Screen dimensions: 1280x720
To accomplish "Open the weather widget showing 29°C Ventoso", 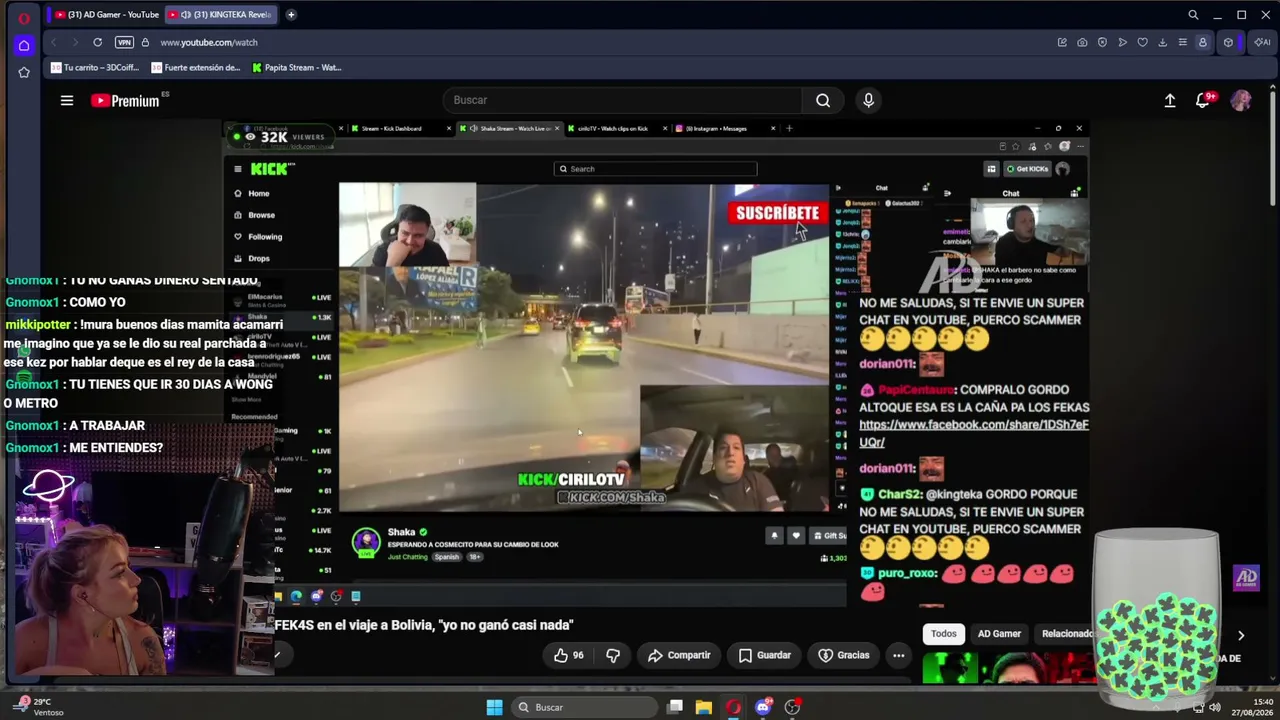I will tap(38, 707).
